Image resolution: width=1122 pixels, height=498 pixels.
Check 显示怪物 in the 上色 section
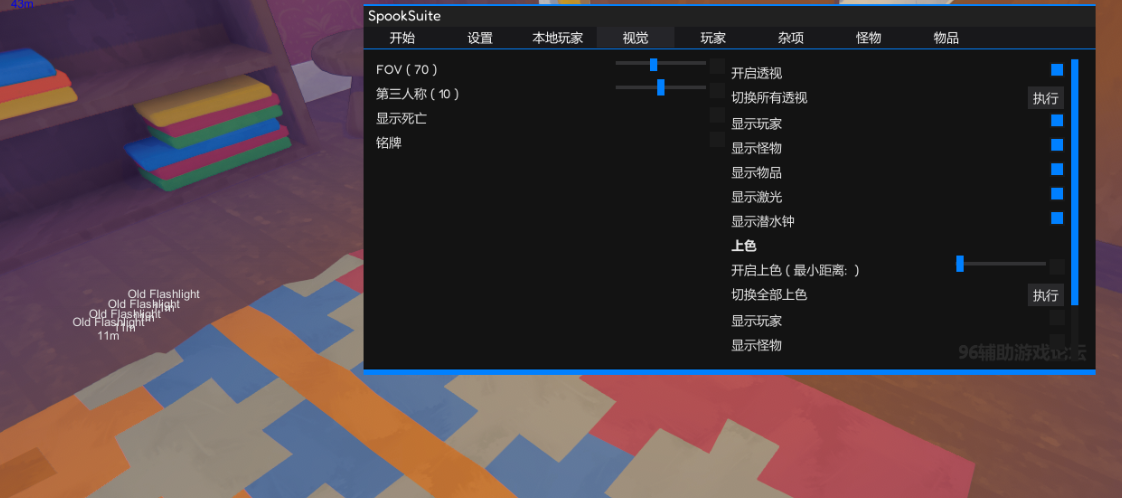click(1057, 342)
